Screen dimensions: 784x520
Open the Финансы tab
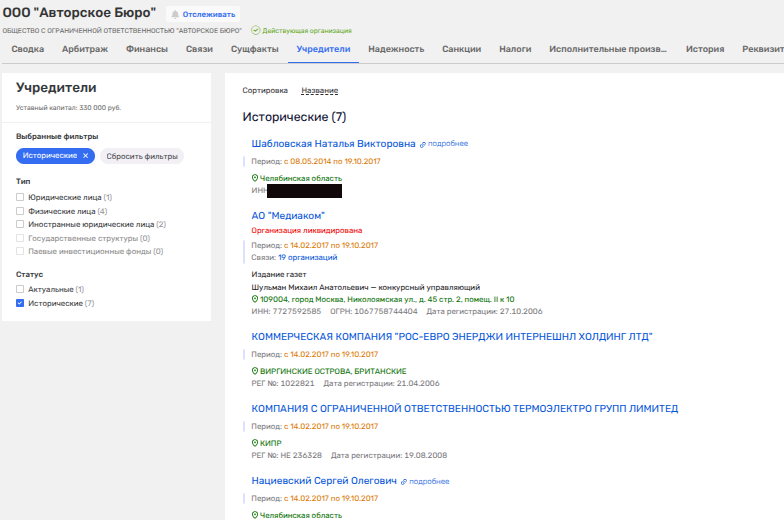(146, 49)
